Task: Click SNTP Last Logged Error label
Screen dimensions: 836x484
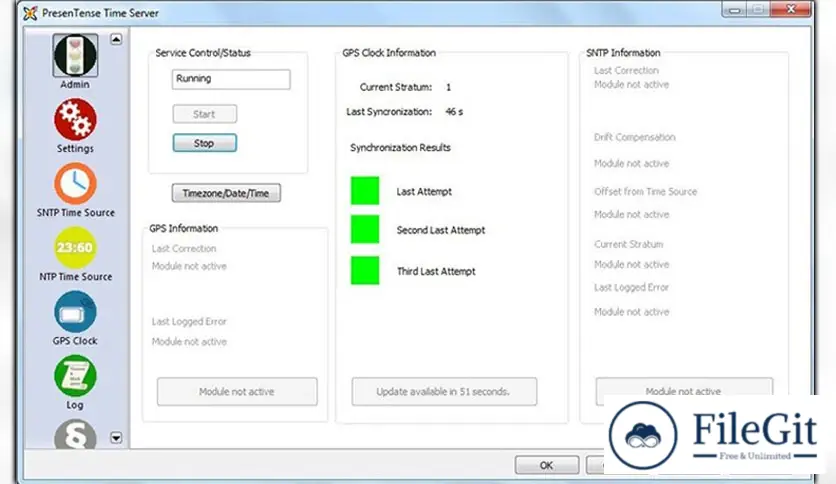Action: [x=631, y=287]
